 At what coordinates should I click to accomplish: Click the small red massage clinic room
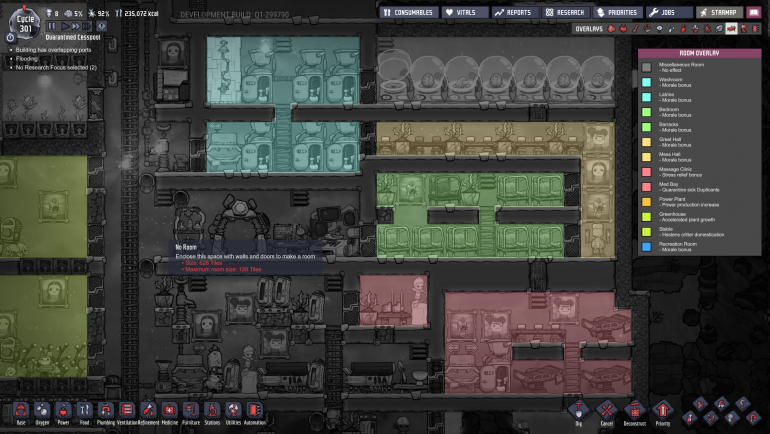click(x=394, y=300)
